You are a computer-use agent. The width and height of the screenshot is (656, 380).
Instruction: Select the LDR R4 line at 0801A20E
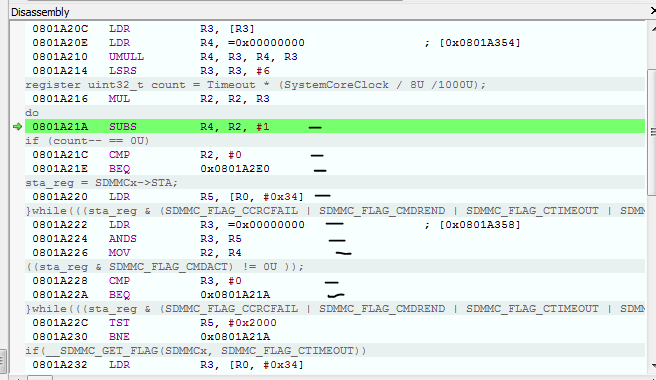tap(335, 43)
